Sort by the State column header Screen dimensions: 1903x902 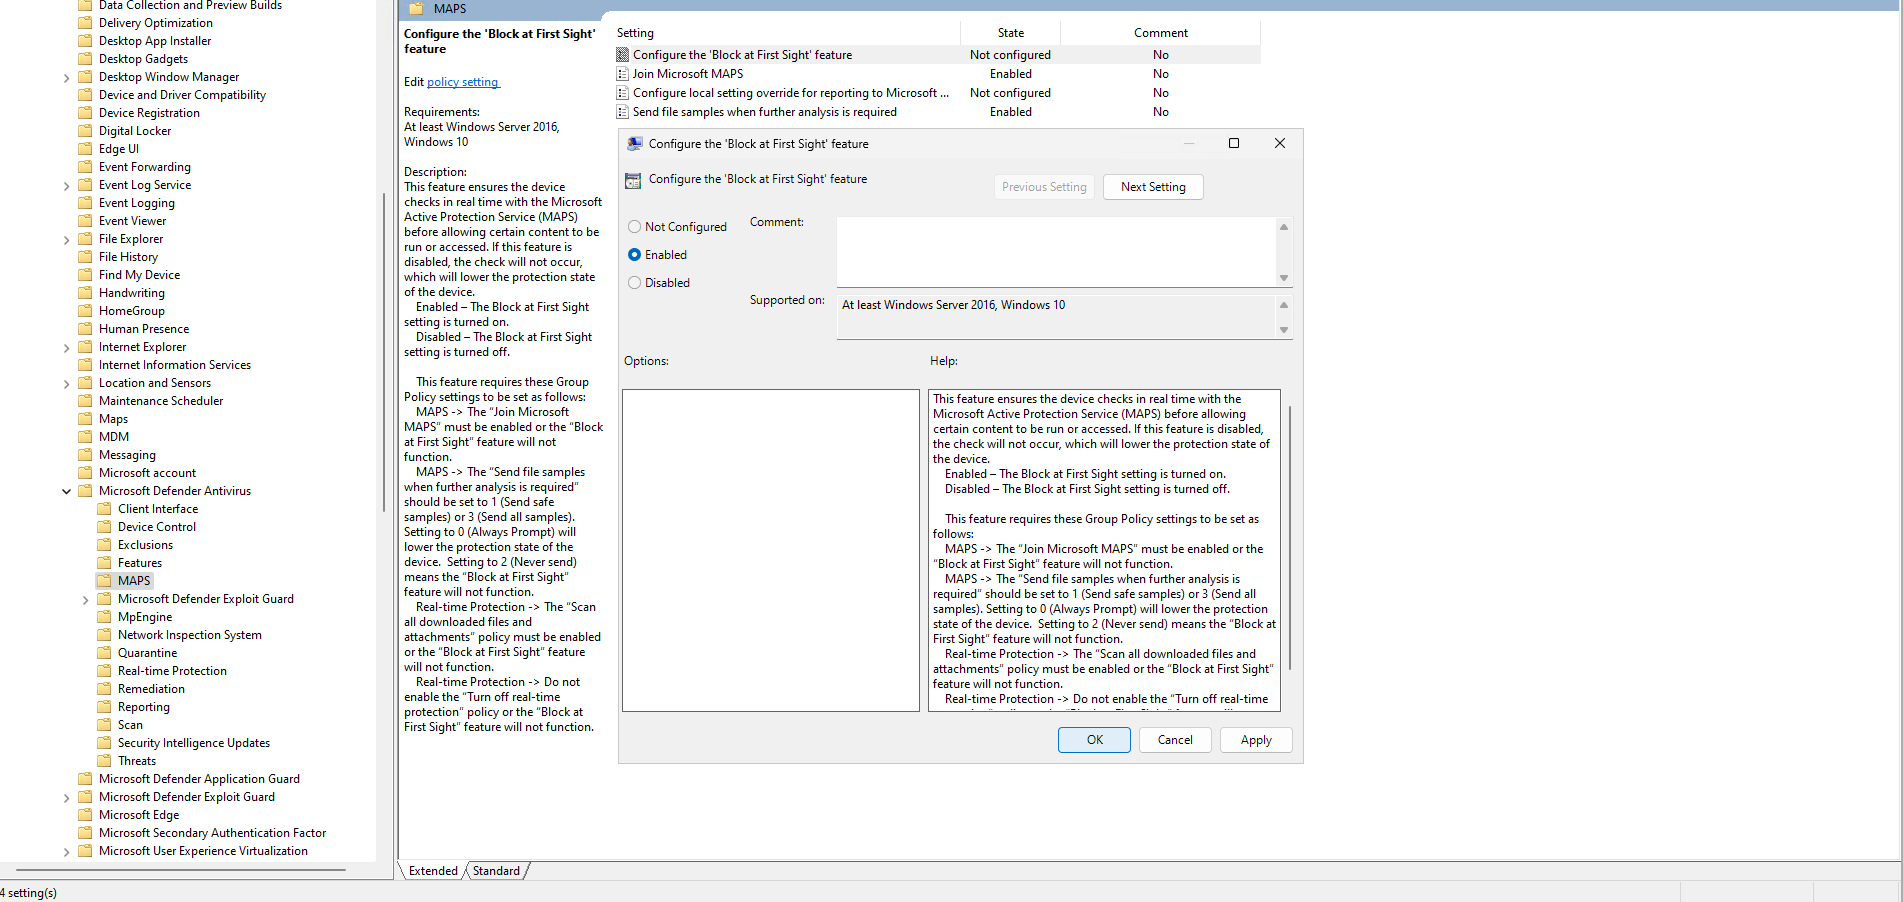[x=1010, y=33]
